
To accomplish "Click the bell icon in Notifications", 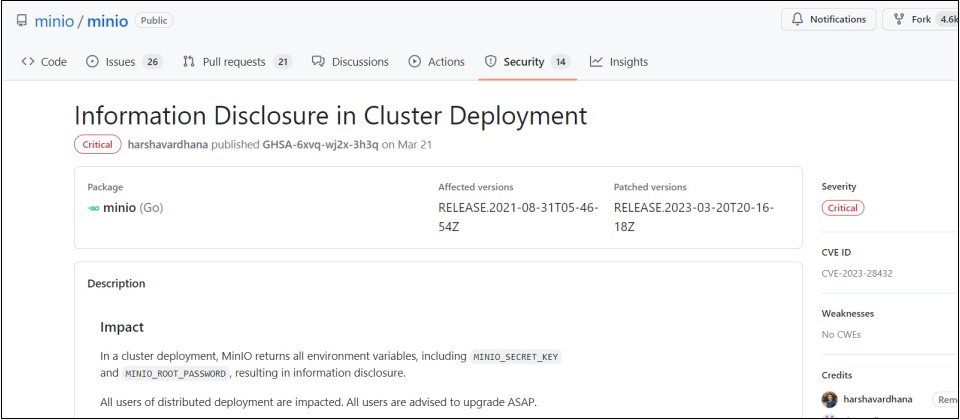I will 797,20.
